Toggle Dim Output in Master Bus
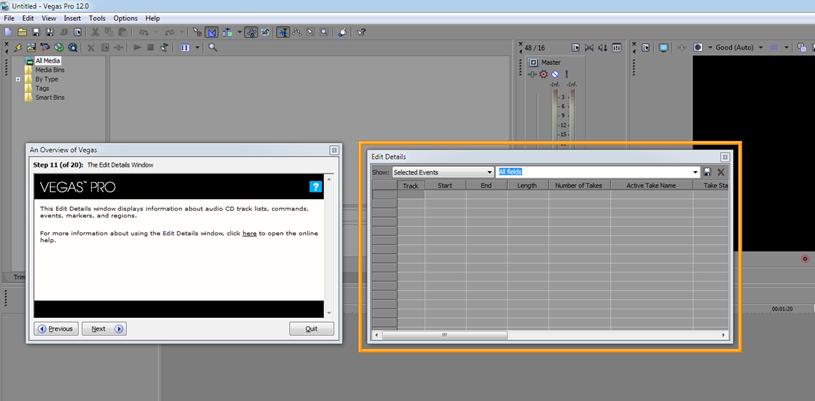The image size is (815, 401). [602, 47]
